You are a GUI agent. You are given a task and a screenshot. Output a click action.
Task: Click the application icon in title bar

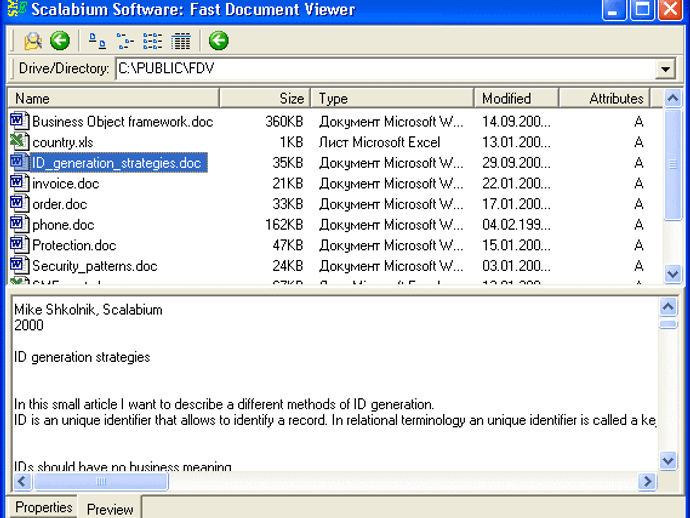(17, 9)
